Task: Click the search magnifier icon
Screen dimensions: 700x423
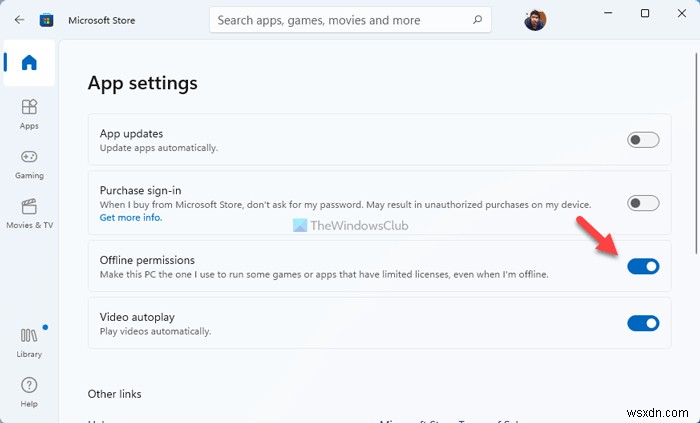Action: 477,20
